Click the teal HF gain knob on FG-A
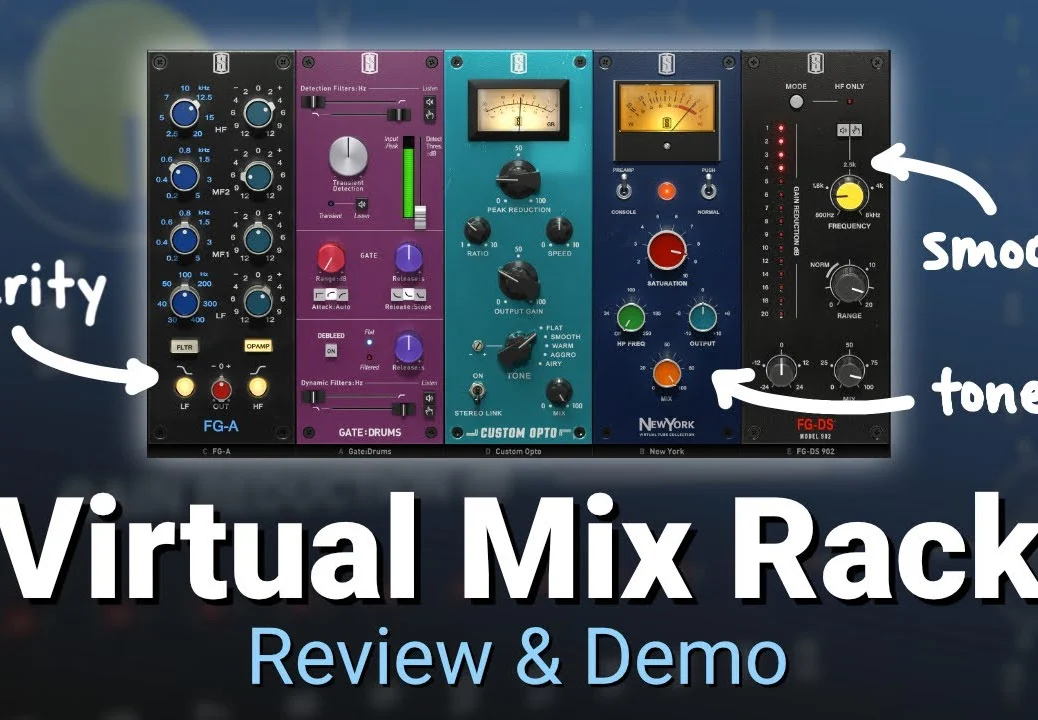 (258, 113)
